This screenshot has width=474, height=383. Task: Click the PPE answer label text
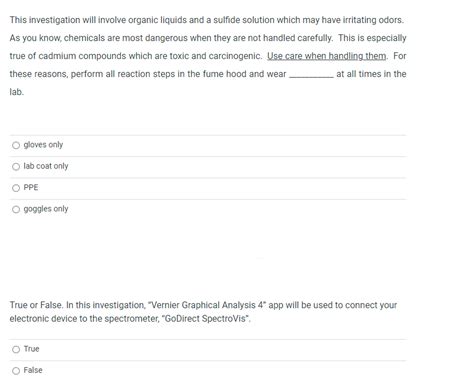pos(31,187)
